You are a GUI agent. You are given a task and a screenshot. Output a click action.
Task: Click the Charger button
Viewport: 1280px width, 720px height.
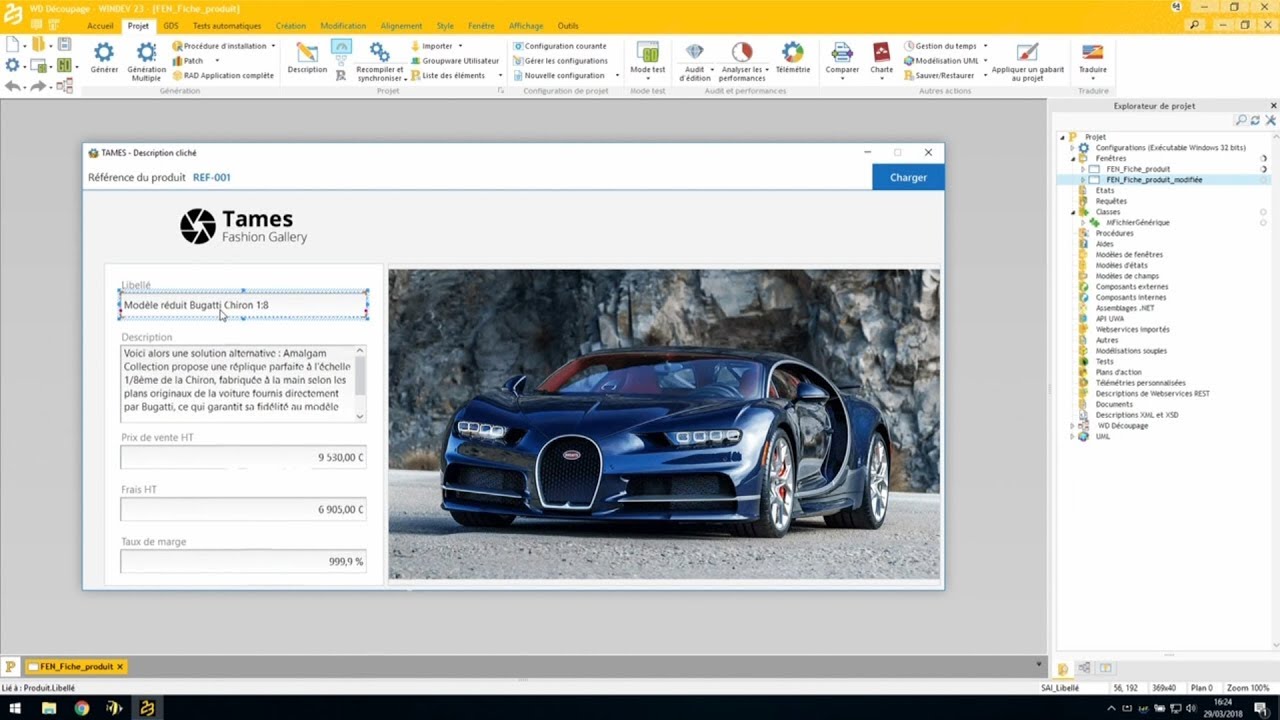[x=908, y=177]
